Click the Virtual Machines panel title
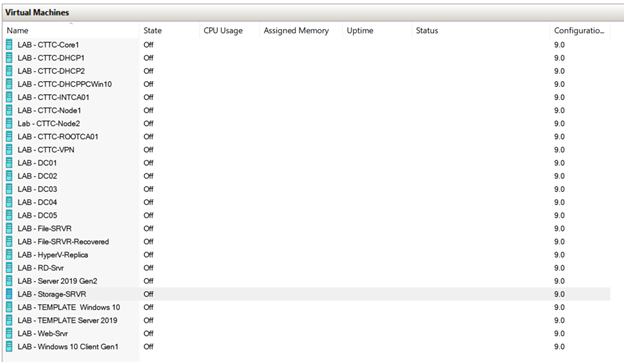This screenshot has width=624, height=362. (x=37, y=12)
